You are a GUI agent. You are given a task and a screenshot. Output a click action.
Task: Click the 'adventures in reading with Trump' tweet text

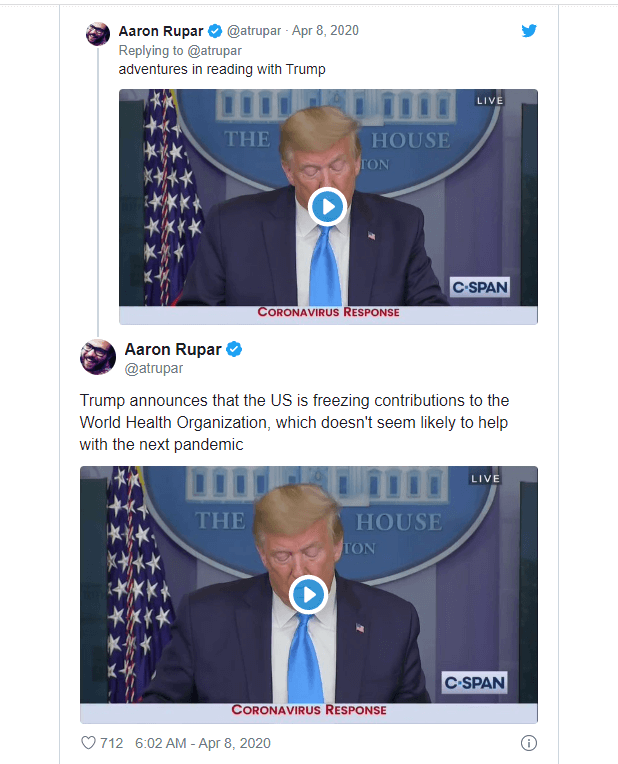222,70
